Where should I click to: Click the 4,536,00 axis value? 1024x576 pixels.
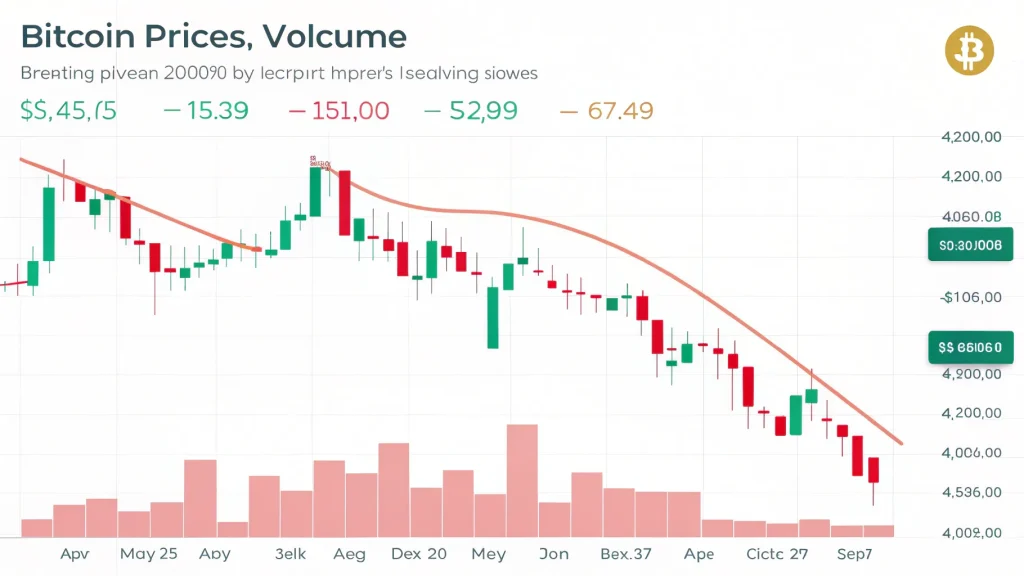tap(972, 492)
